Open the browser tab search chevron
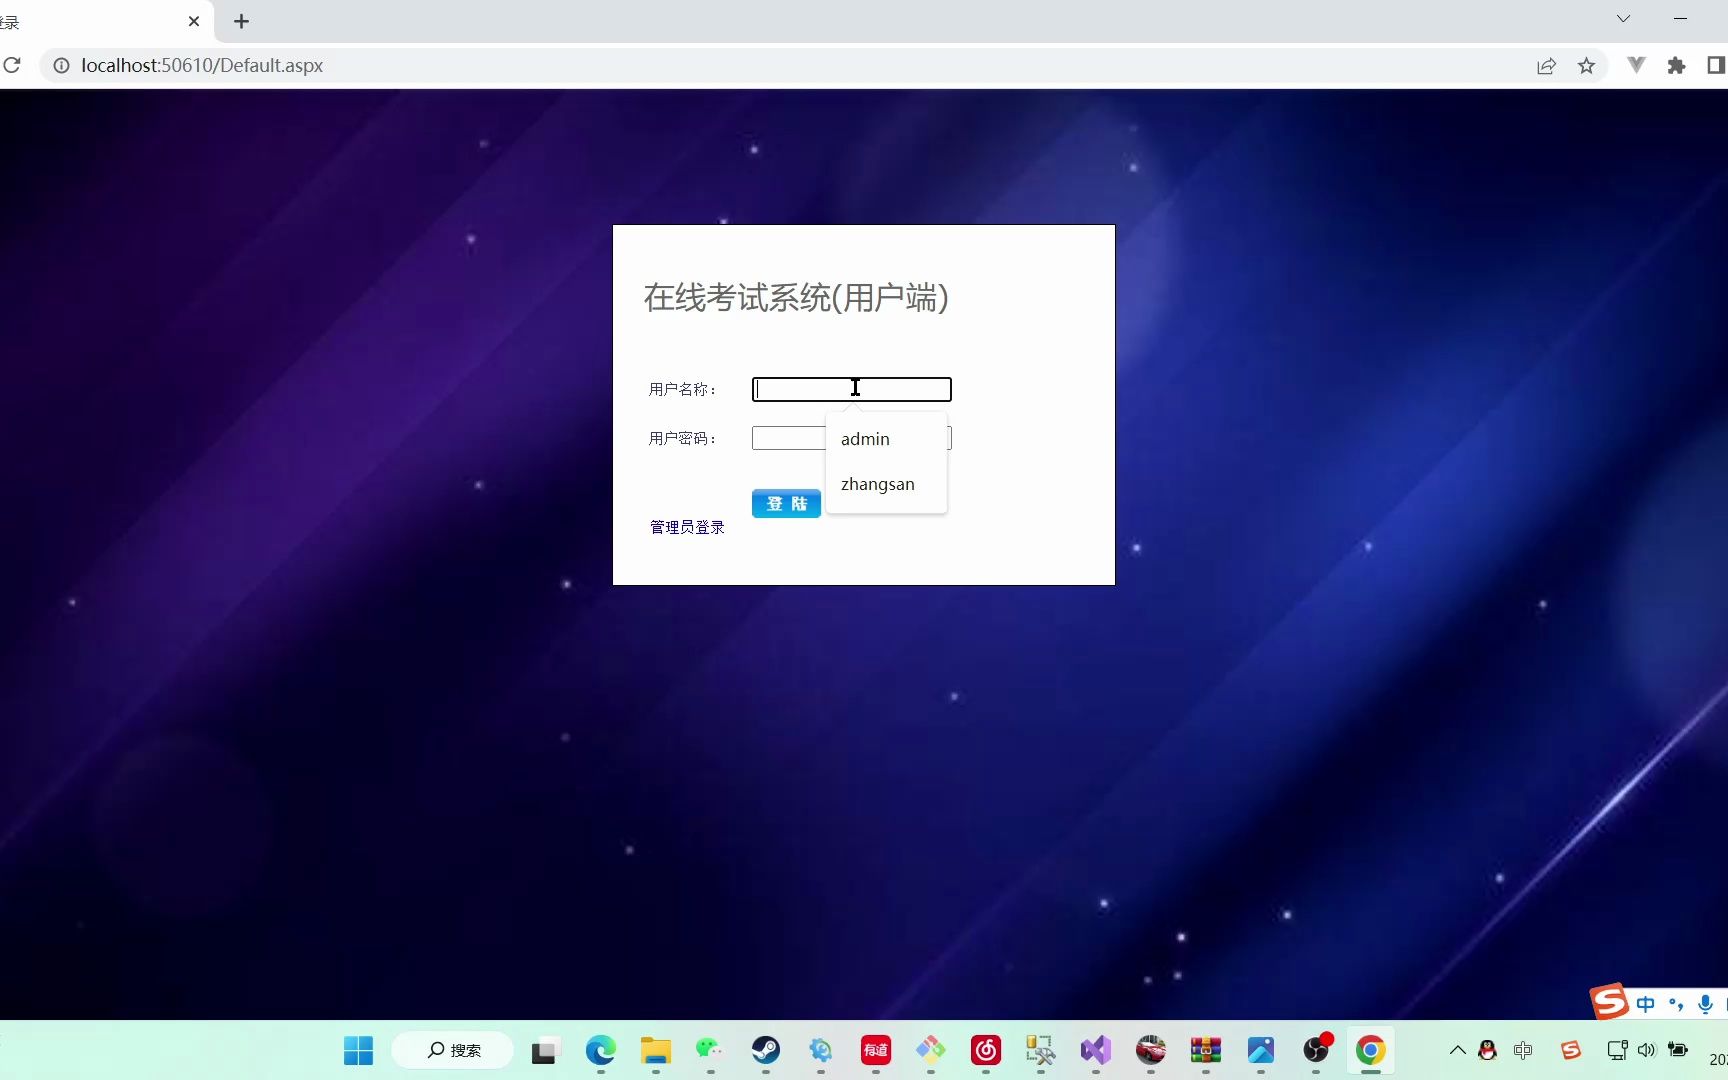This screenshot has height=1080, width=1728. pos(1623,18)
